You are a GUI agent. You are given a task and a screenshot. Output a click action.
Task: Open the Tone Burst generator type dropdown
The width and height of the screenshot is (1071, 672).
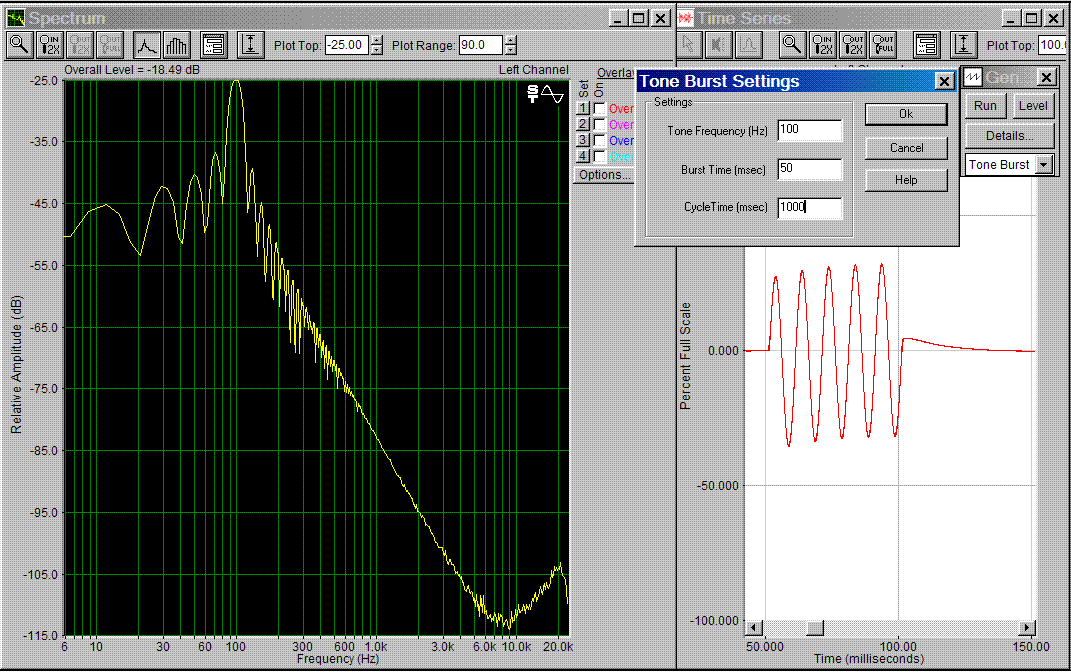(1044, 165)
